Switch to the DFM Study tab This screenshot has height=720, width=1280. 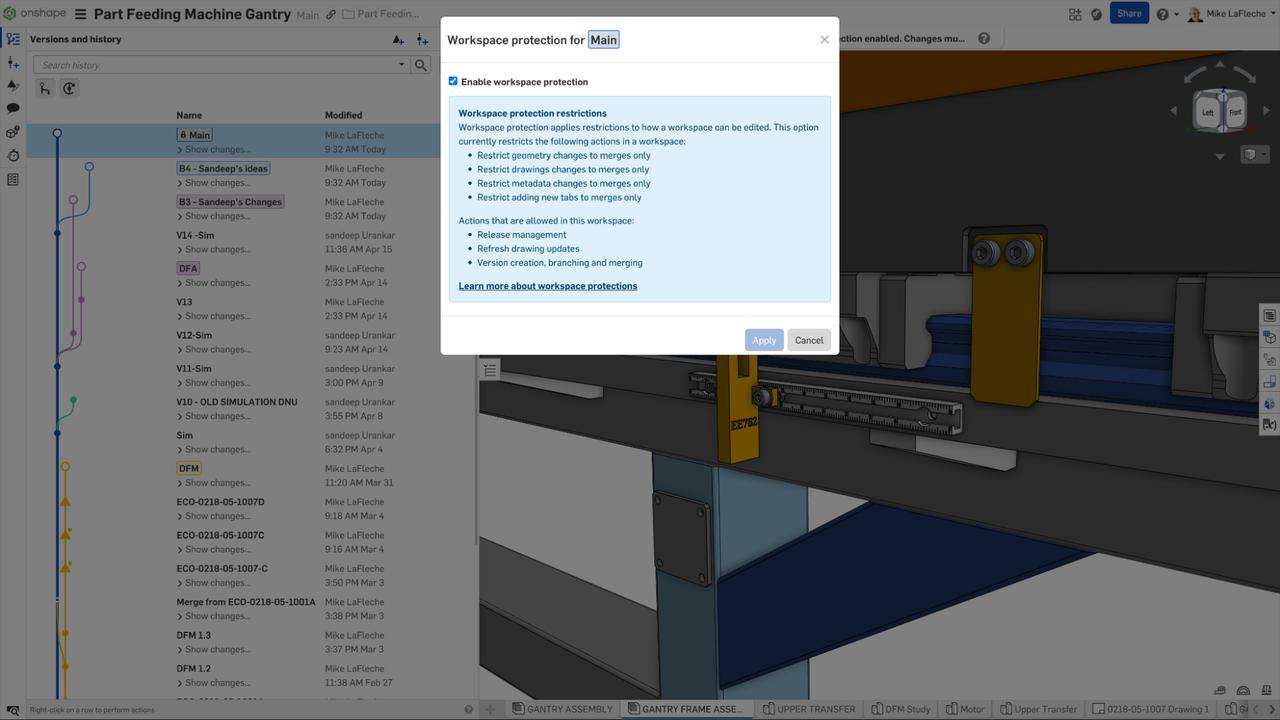coord(900,709)
